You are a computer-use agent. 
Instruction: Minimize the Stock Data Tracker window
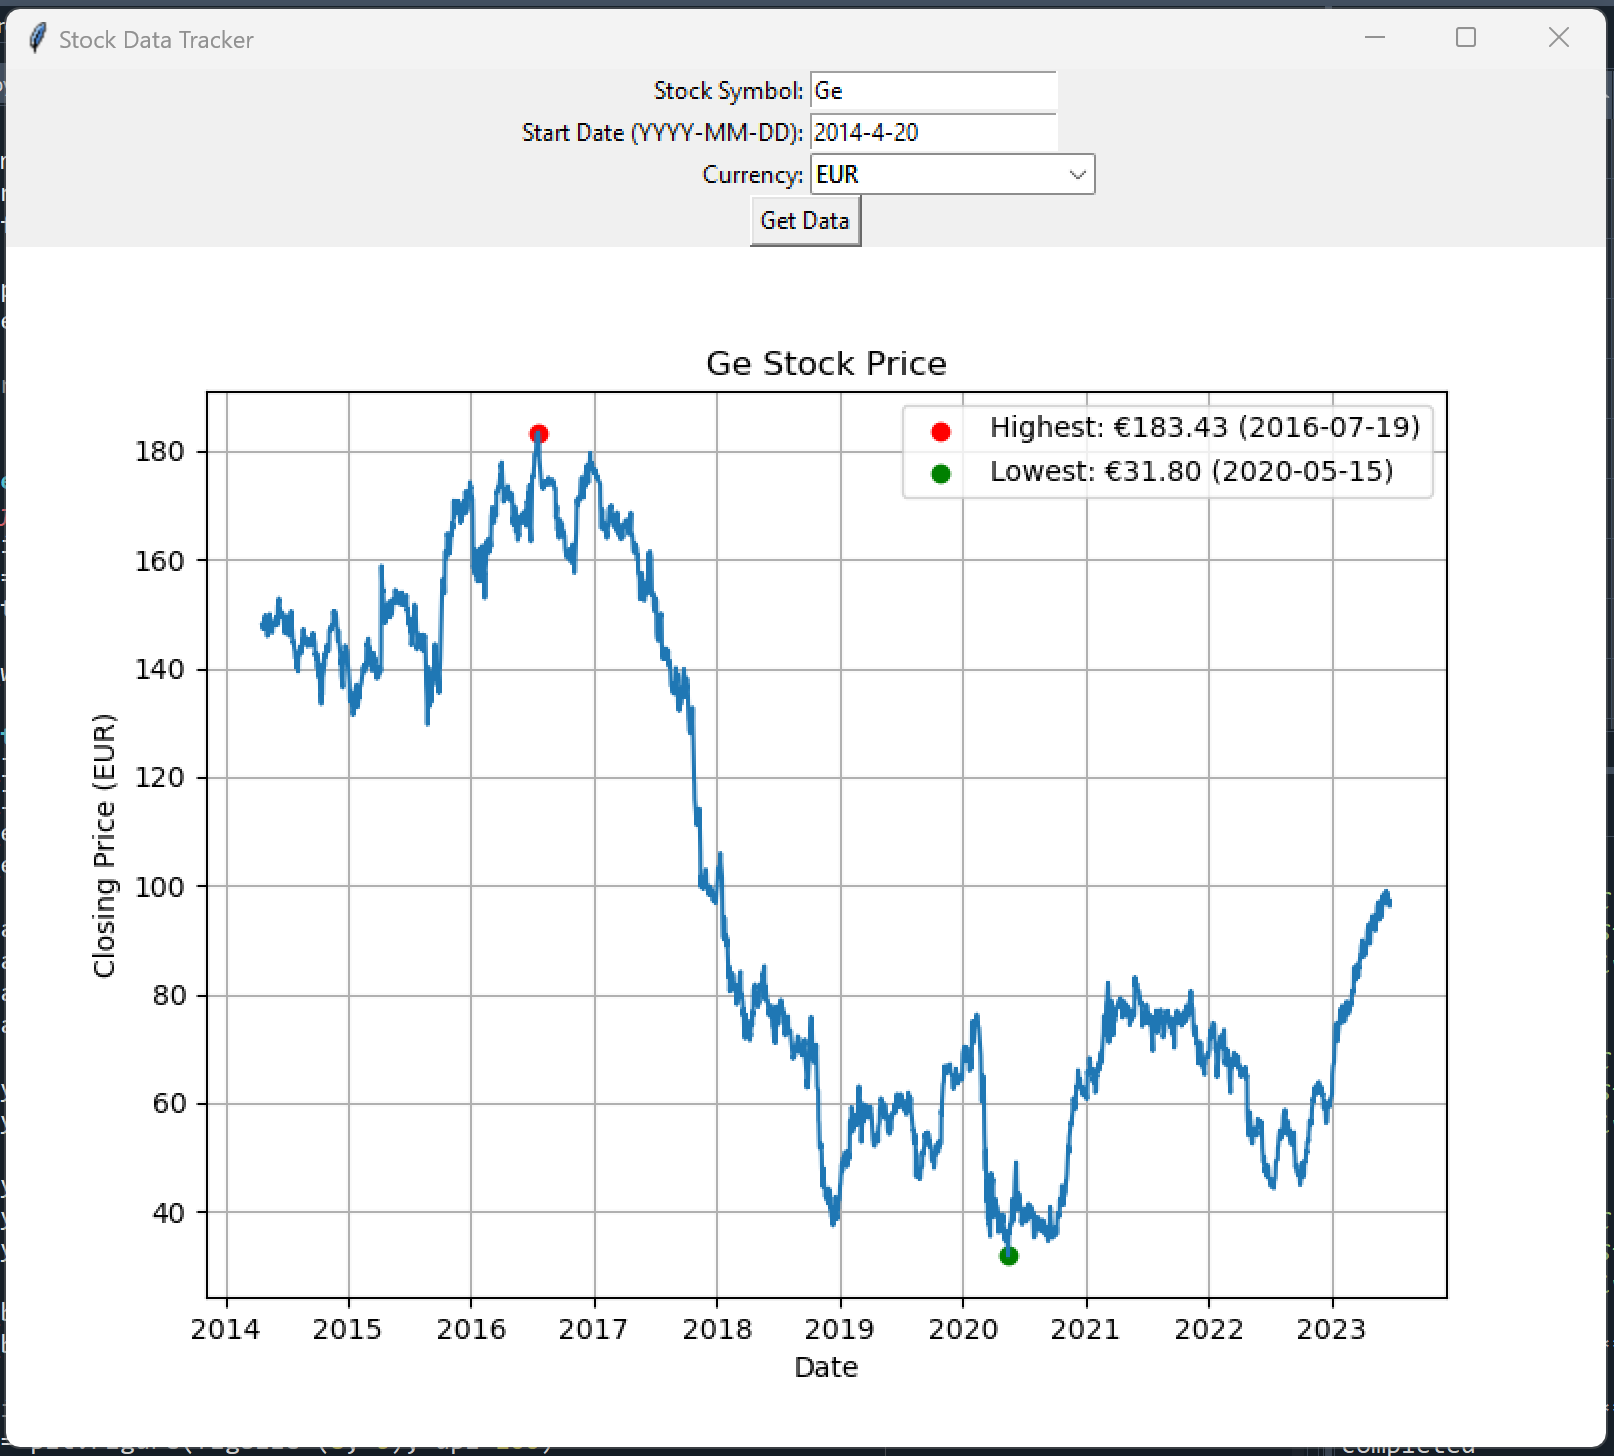1375,38
